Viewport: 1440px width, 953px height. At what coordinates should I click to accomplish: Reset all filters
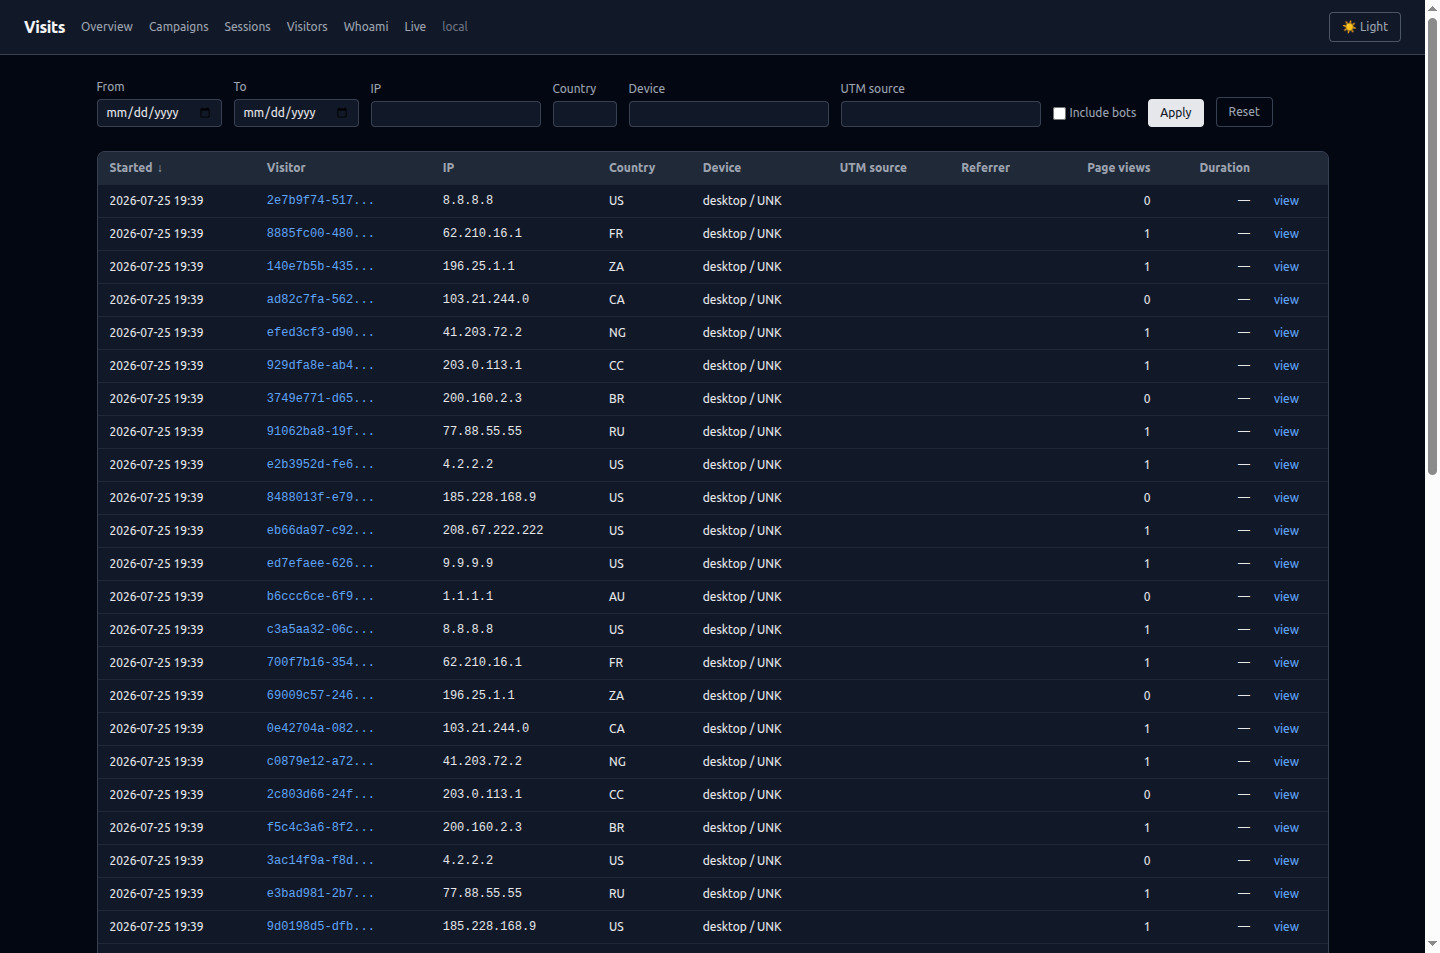click(x=1244, y=112)
